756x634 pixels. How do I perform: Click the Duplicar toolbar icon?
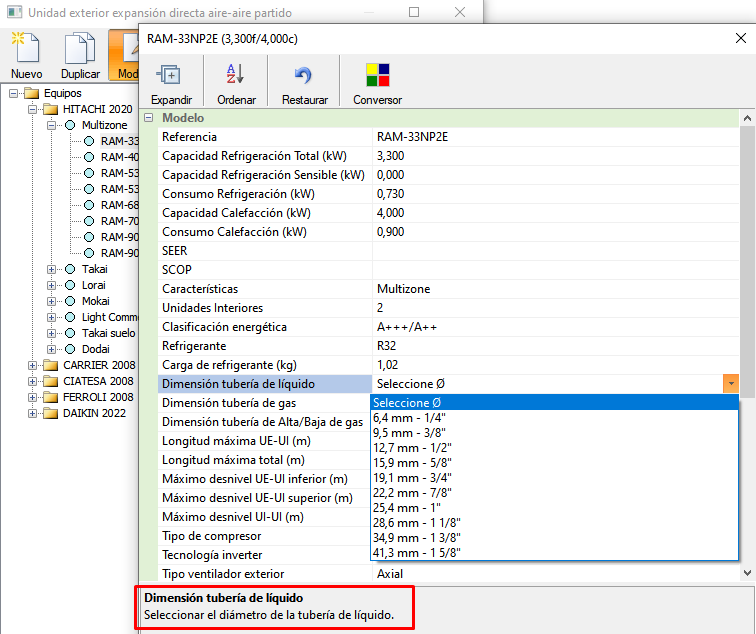point(80,48)
